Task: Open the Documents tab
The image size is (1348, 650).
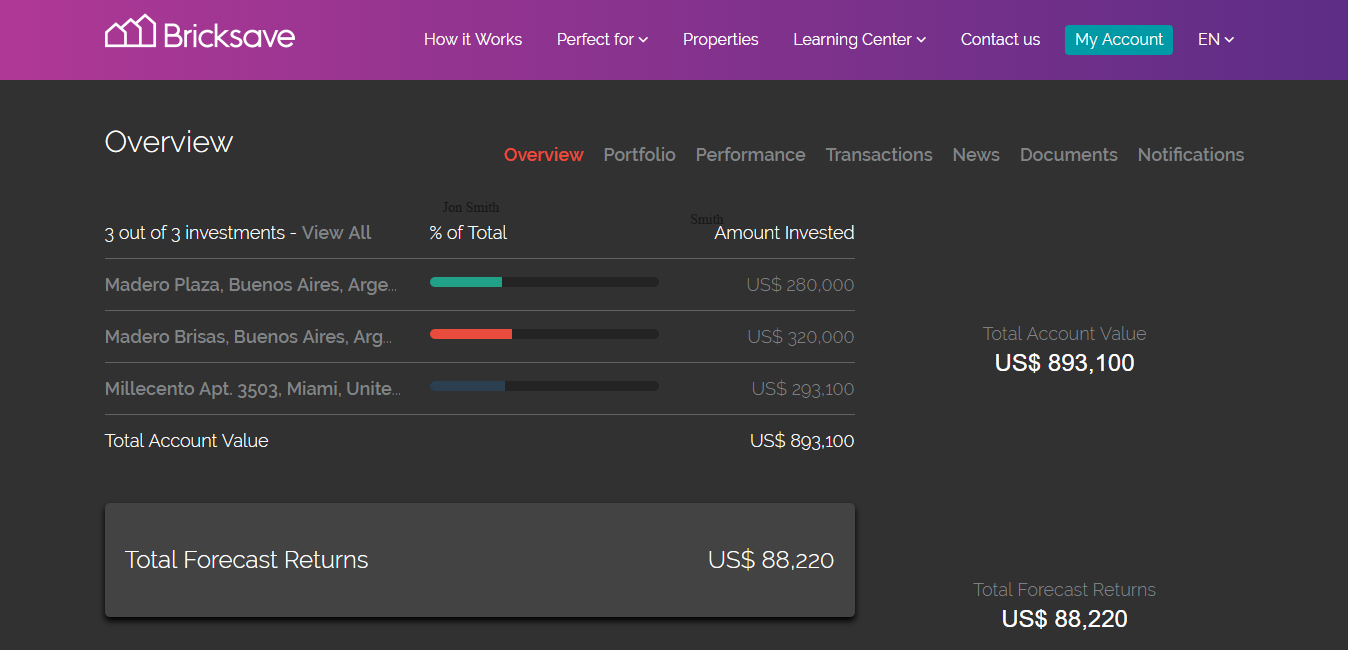Action: [x=1068, y=155]
